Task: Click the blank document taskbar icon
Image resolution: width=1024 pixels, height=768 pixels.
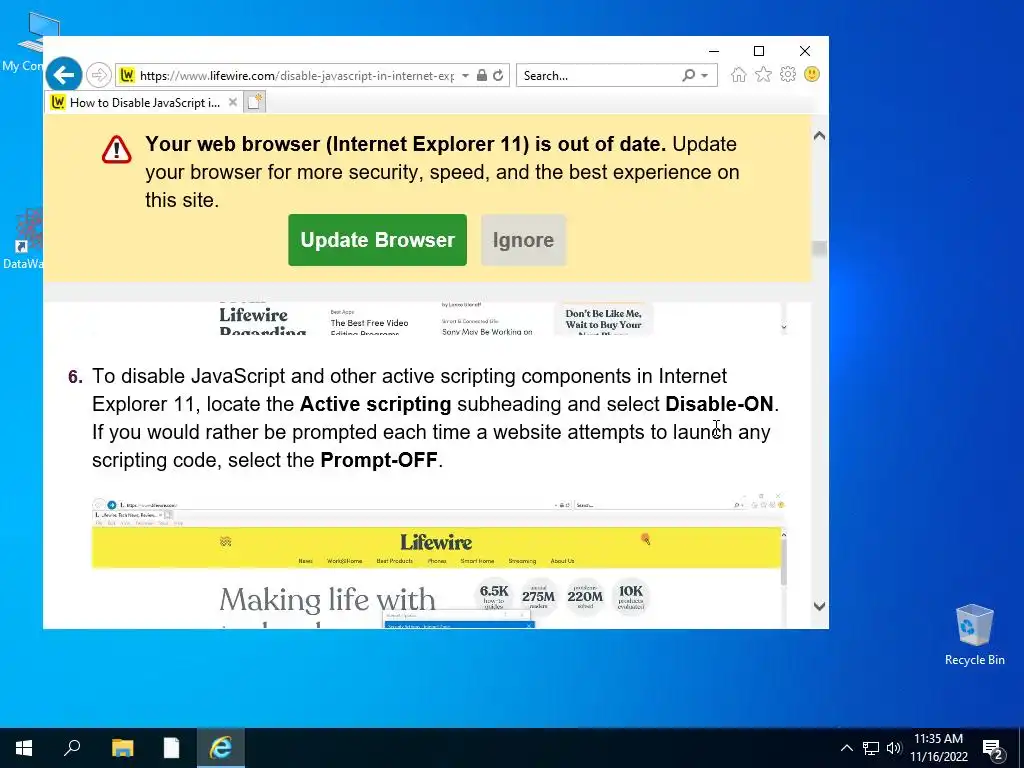Action: [171, 748]
